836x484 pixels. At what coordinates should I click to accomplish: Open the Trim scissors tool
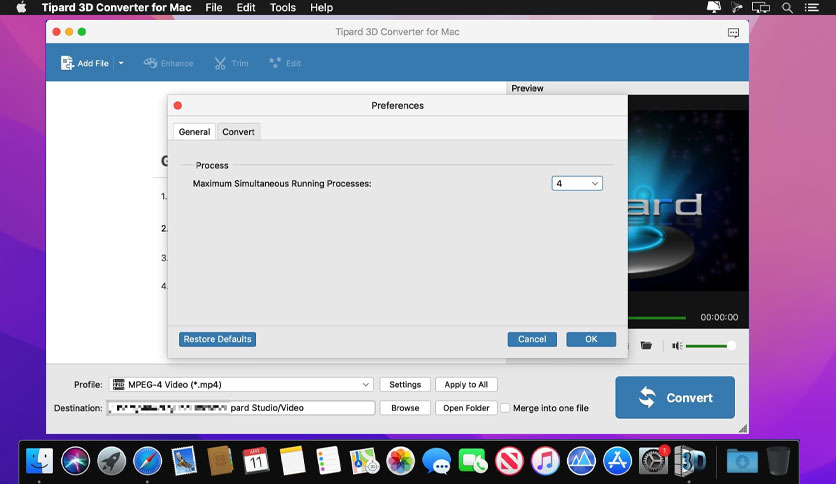(x=231, y=63)
